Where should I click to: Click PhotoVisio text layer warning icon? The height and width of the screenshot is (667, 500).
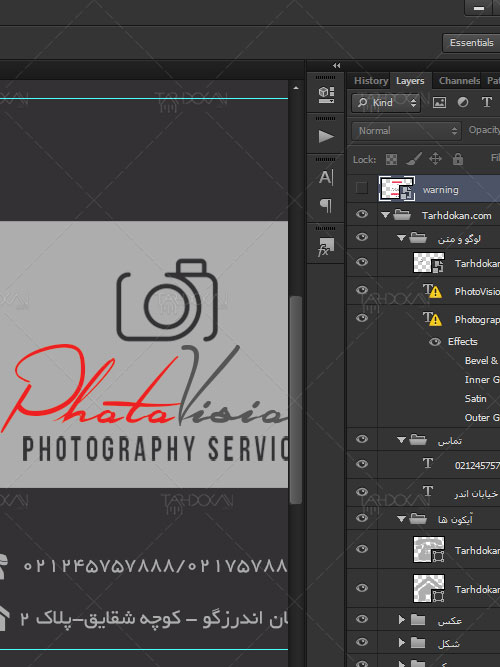[435, 292]
